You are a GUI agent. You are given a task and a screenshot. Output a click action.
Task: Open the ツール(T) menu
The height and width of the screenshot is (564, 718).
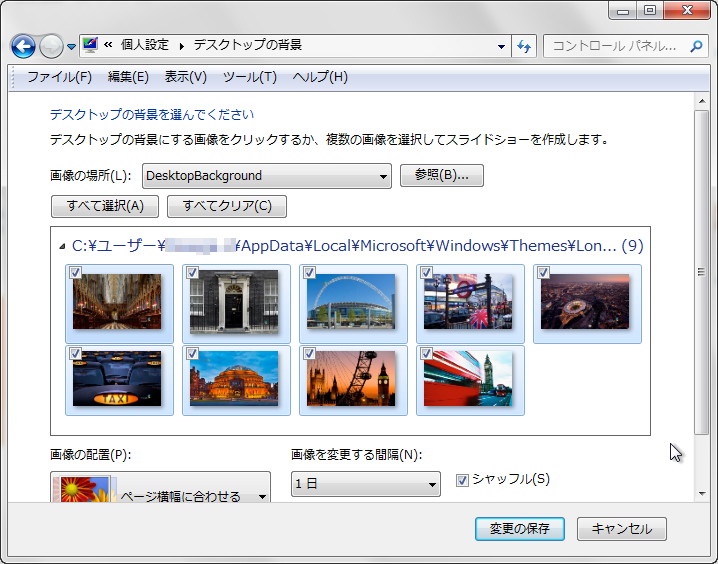pos(250,77)
